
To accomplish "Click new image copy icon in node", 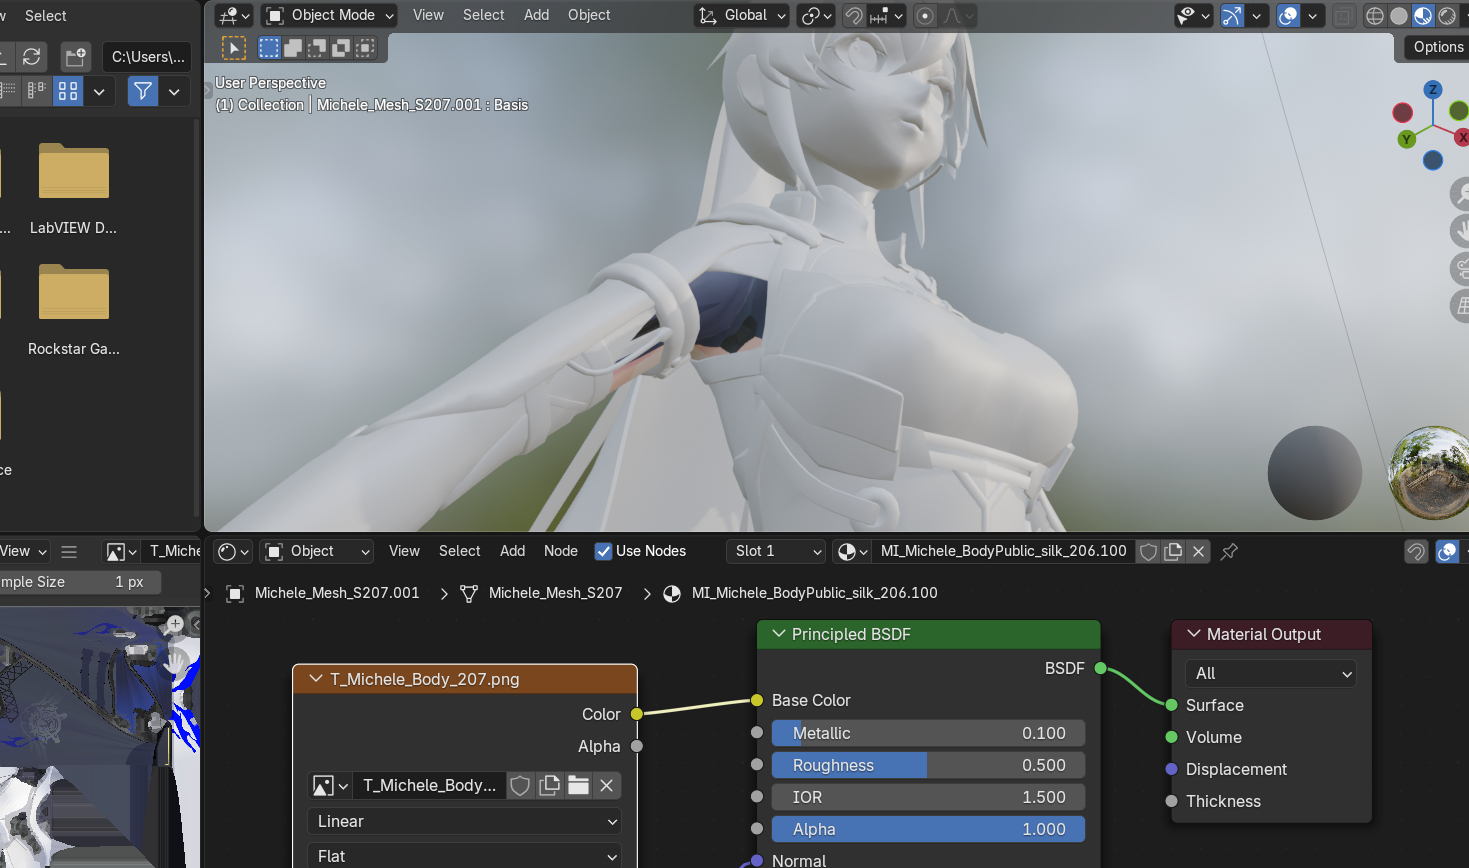I will coord(549,786).
